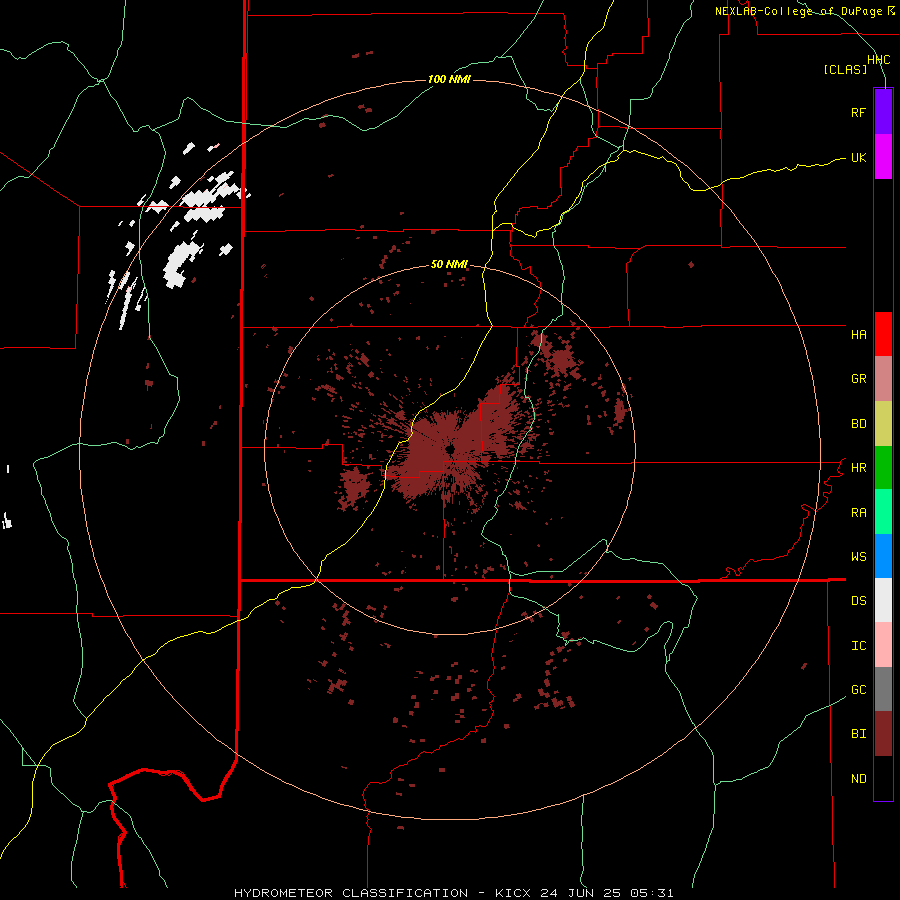
Task: Click the HHC product label
Action: pos(878,60)
